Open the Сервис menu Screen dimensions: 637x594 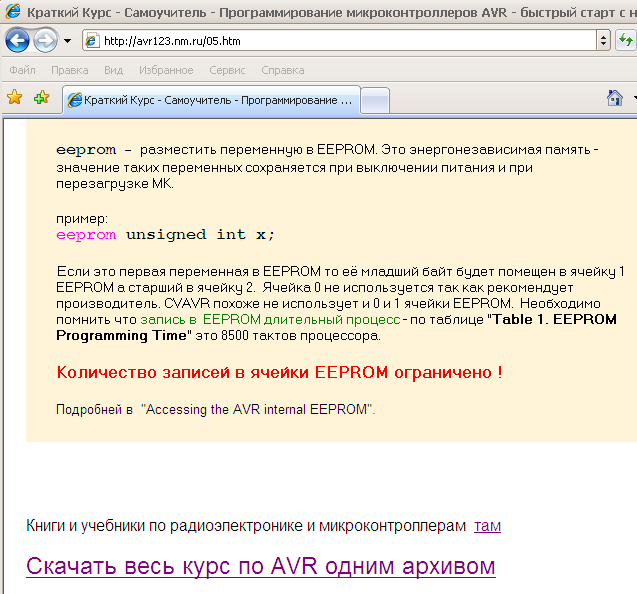click(227, 70)
